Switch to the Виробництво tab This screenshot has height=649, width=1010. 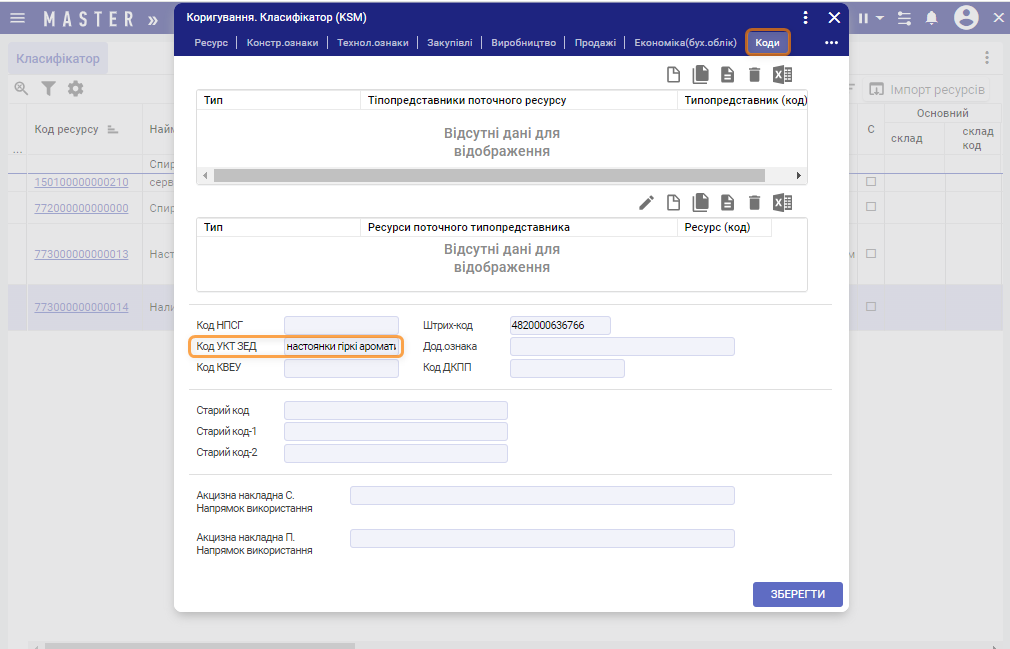(x=523, y=43)
